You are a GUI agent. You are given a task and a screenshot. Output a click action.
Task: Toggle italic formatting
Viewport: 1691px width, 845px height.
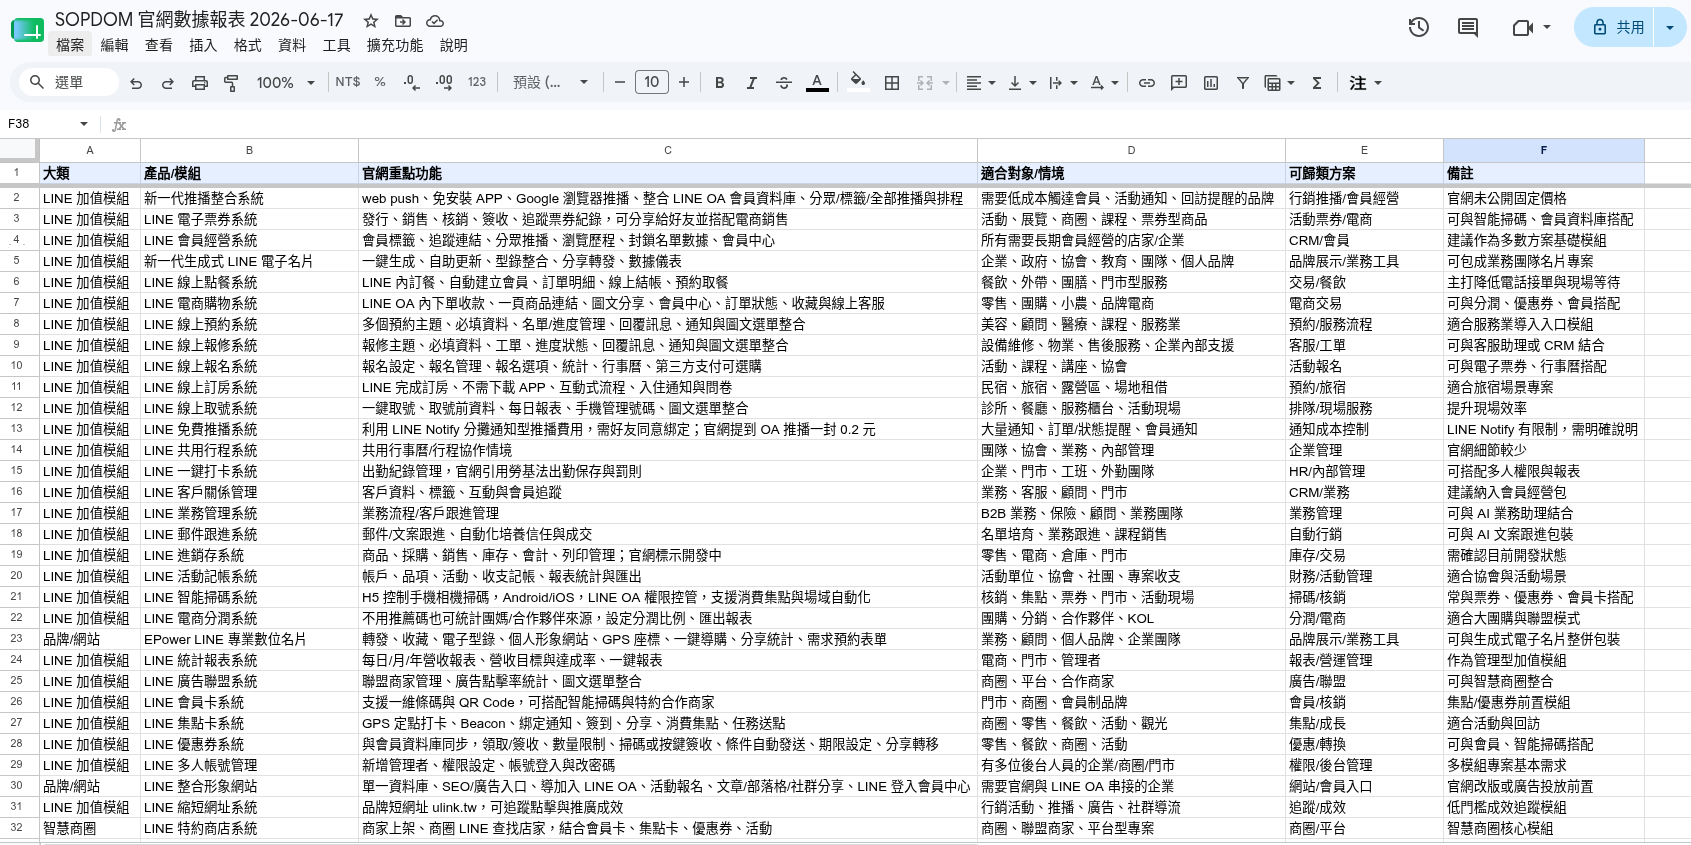pyautogui.click(x=751, y=83)
